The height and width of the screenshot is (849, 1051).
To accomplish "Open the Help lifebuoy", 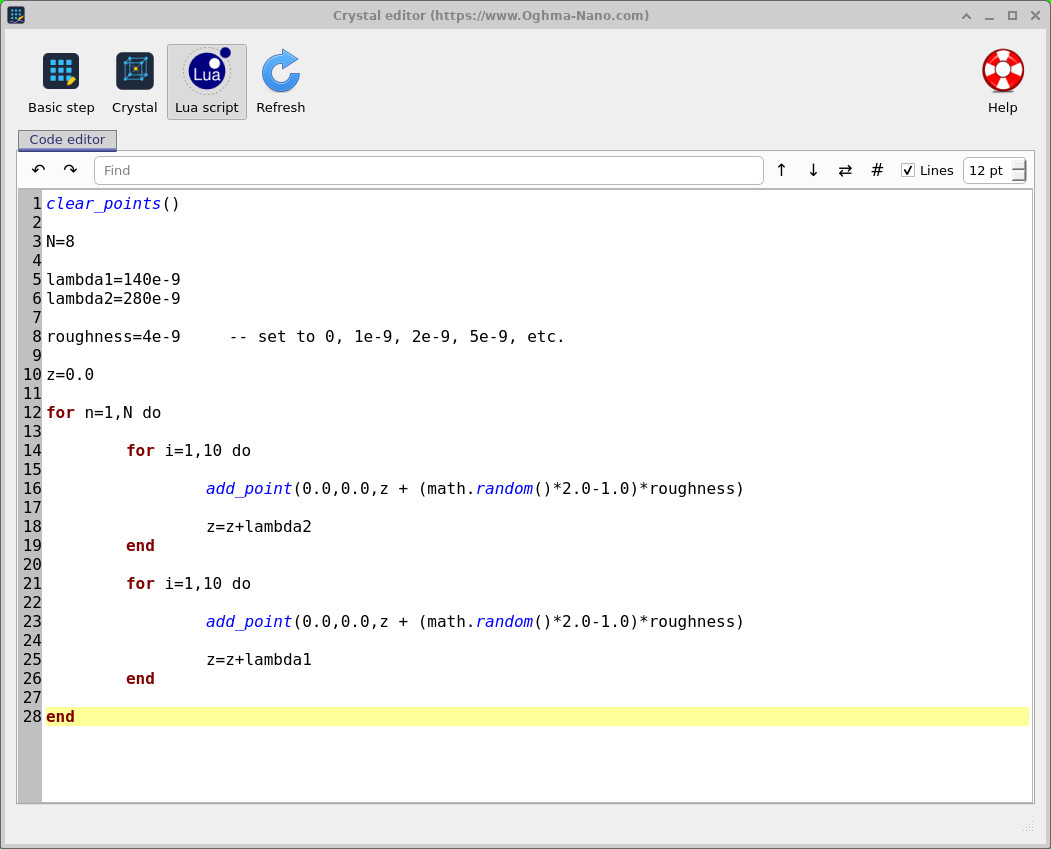I will click(x=1003, y=82).
